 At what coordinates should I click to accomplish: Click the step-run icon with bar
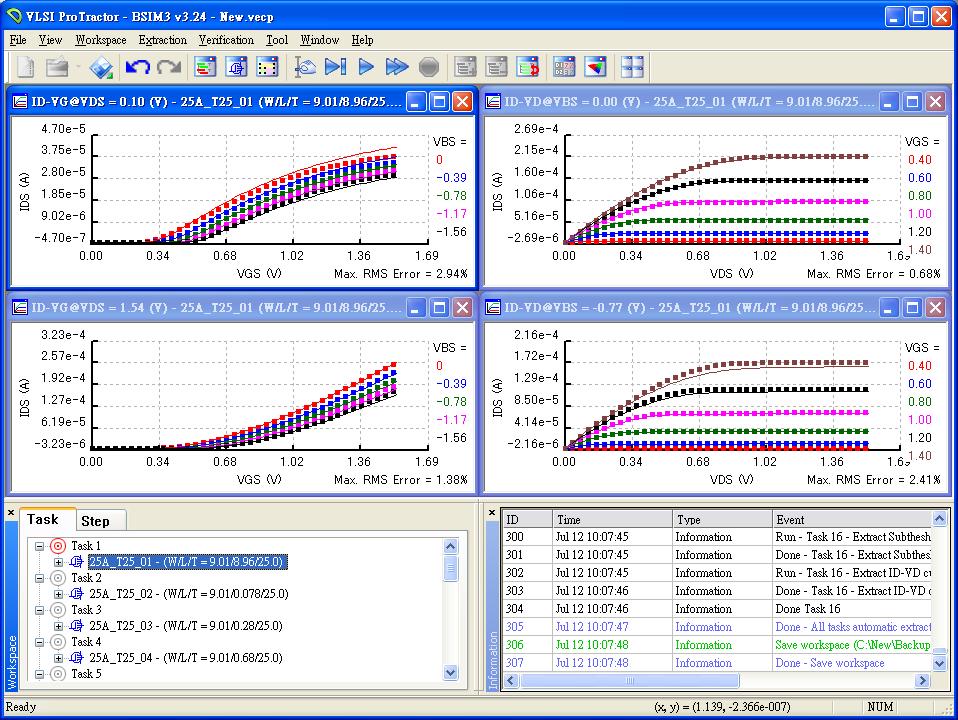[x=336, y=67]
